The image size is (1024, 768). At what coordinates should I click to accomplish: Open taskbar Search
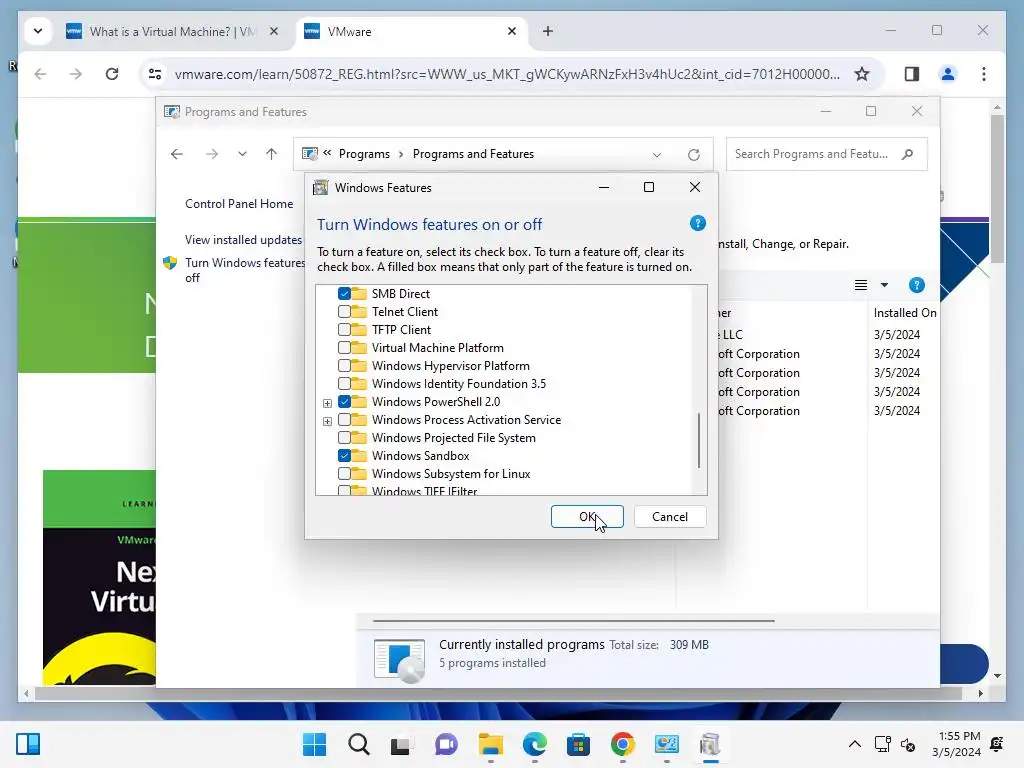pos(359,744)
